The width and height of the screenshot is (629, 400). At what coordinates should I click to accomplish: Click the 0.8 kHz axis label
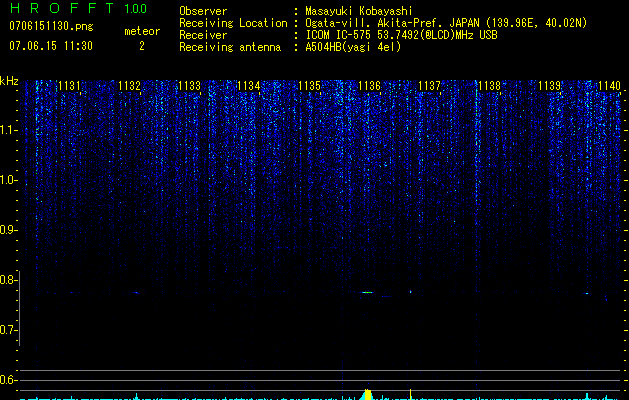click(x=8, y=280)
